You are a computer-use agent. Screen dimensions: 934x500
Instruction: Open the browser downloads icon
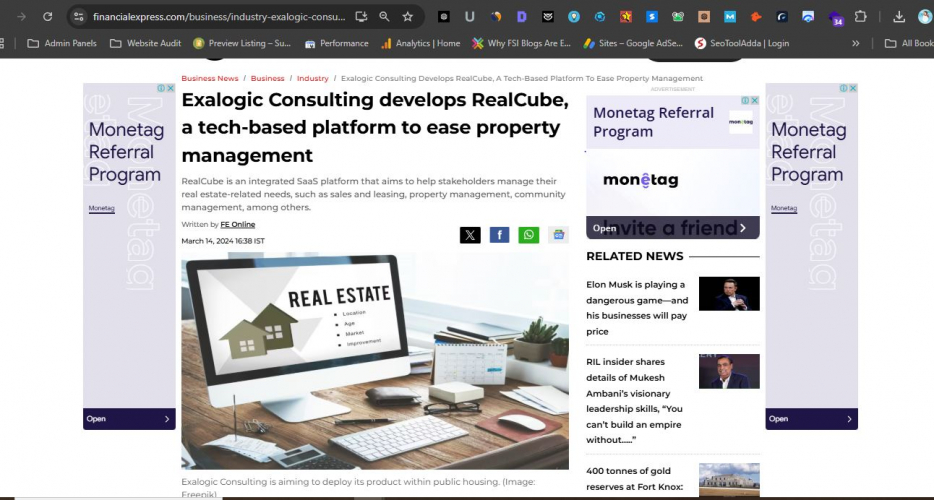tap(899, 17)
